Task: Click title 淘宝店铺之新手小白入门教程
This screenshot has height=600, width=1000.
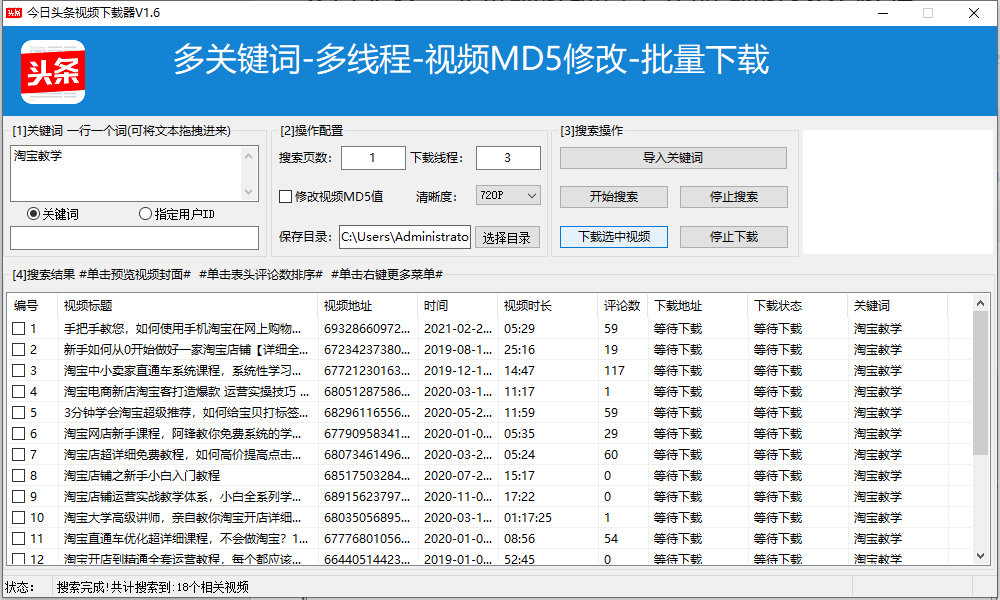Action: tap(142, 476)
